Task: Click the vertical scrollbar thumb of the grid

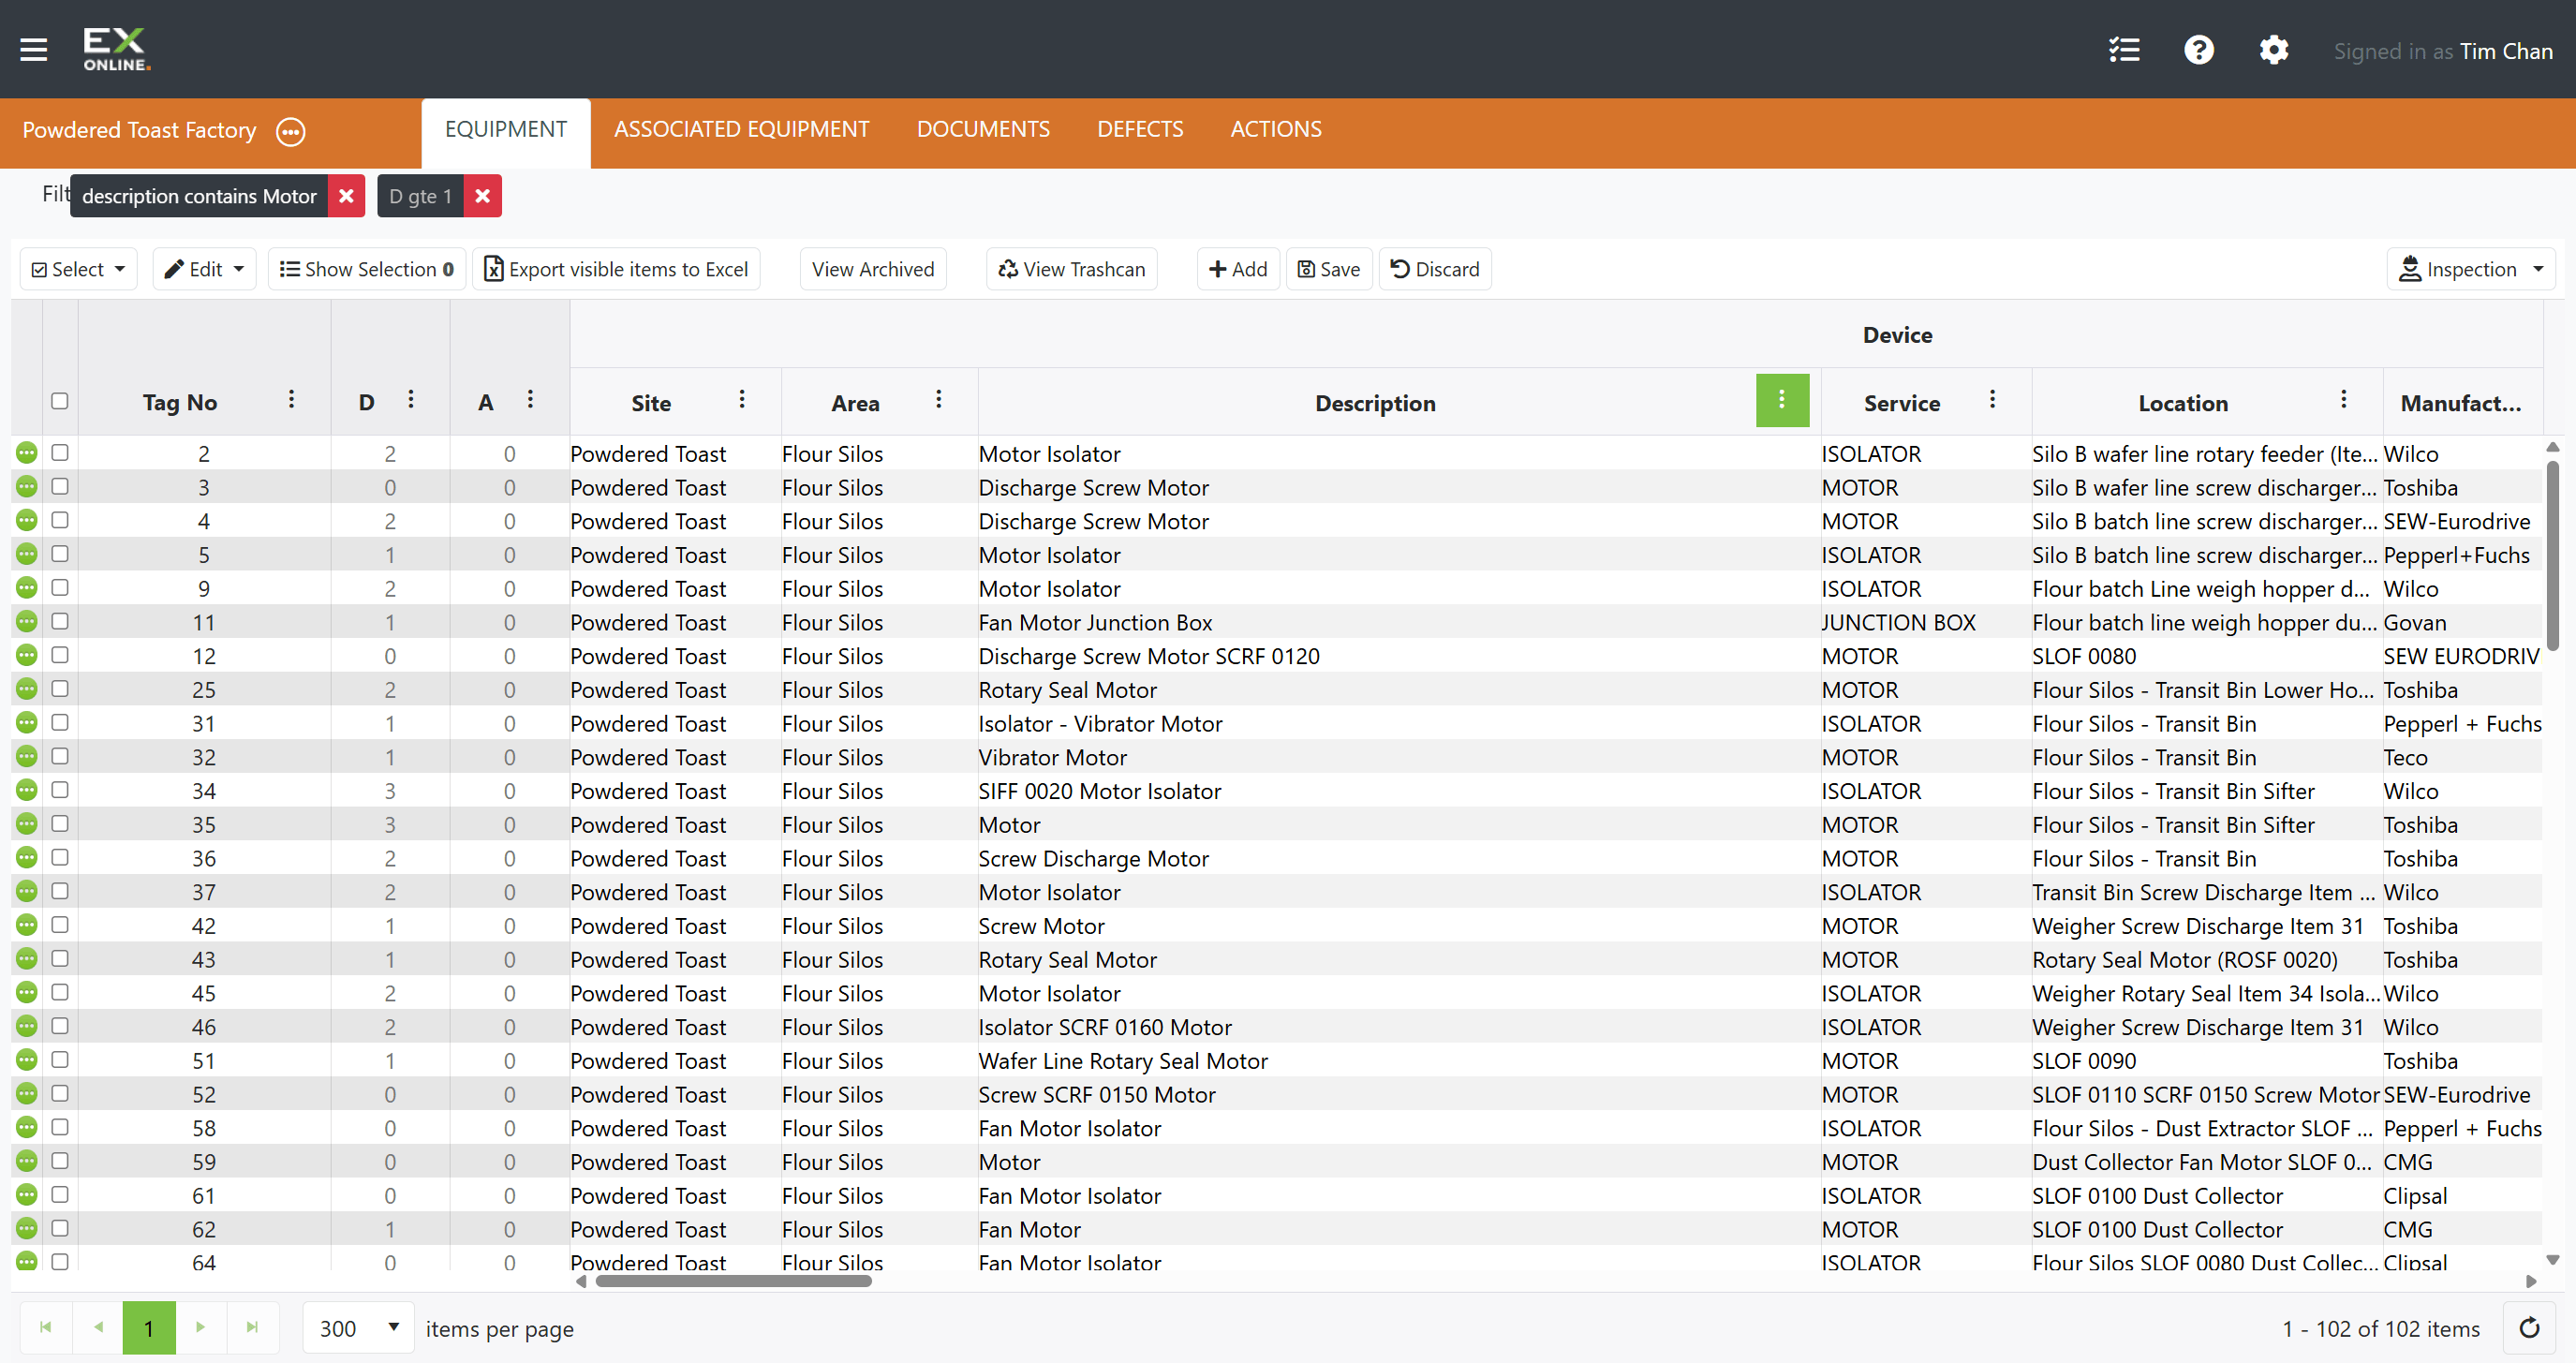Action: (x=2552, y=555)
